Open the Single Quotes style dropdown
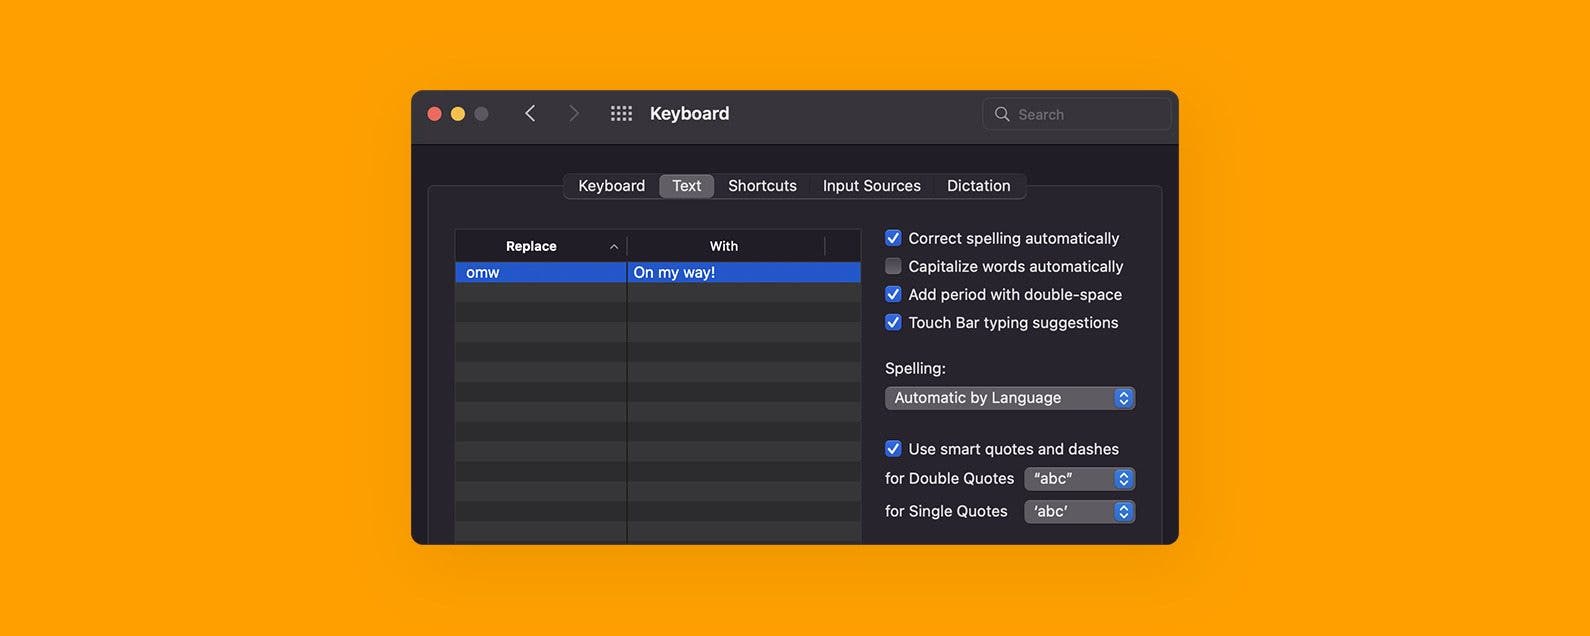 coord(1080,511)
